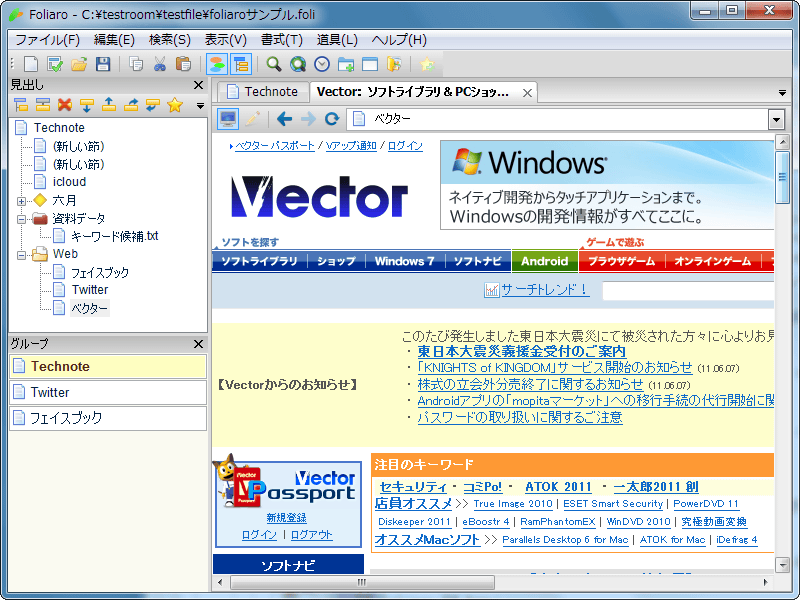This screenshot has width=800, height=600.
Task: Click the ソフトライブラリ navigation tab
Action: coord(260,261)
